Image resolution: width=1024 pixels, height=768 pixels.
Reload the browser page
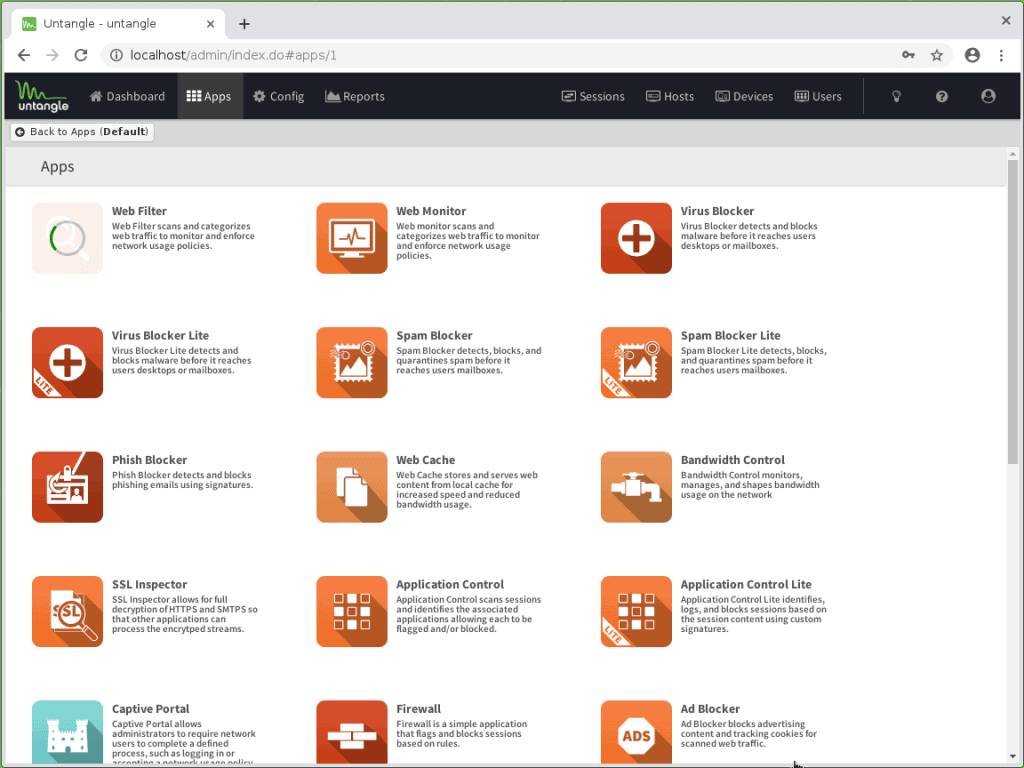[81, 55]
